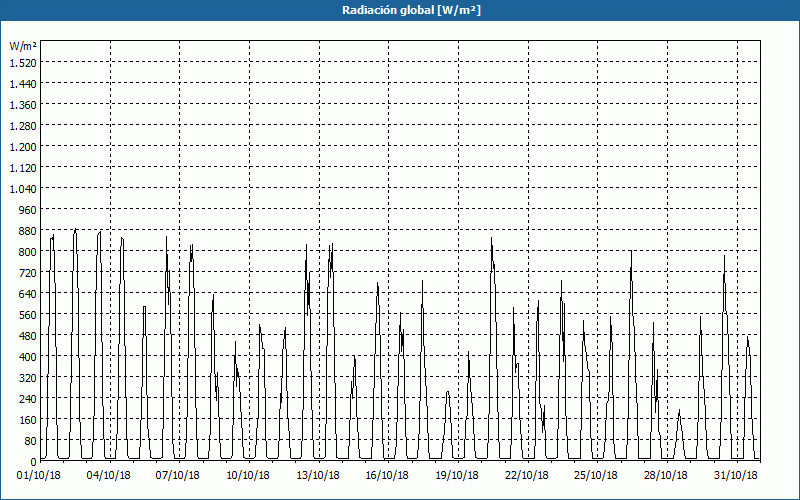
Task: Click the 1.120 axis value
Action: [x=23, y=167]
